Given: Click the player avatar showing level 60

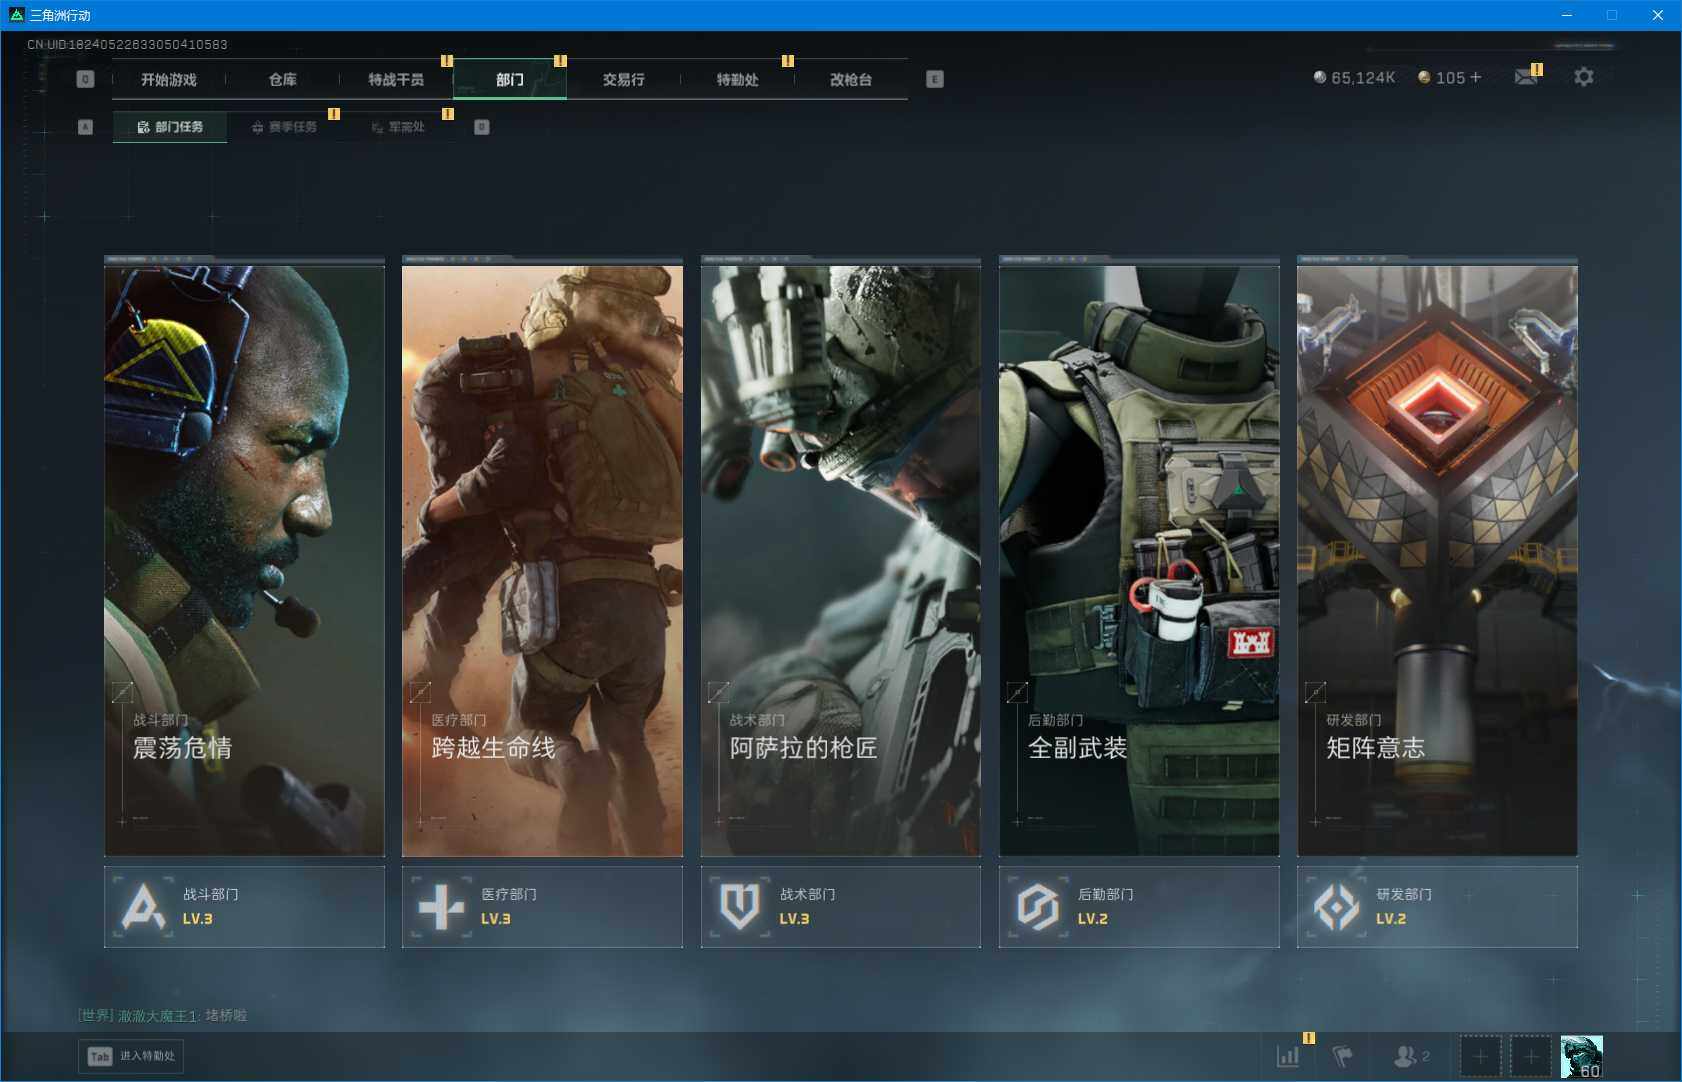Looking at the screenshot, I should [x=1581, y=1056].
